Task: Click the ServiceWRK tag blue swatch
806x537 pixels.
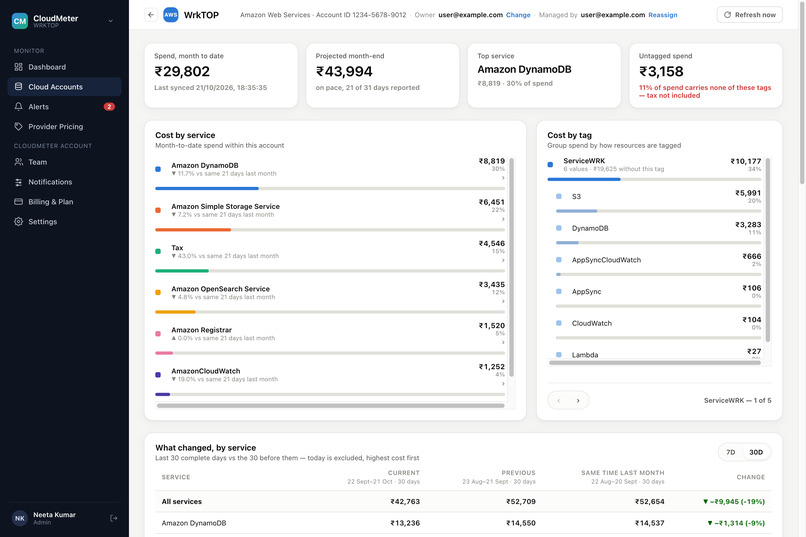Action: [550, 165]
